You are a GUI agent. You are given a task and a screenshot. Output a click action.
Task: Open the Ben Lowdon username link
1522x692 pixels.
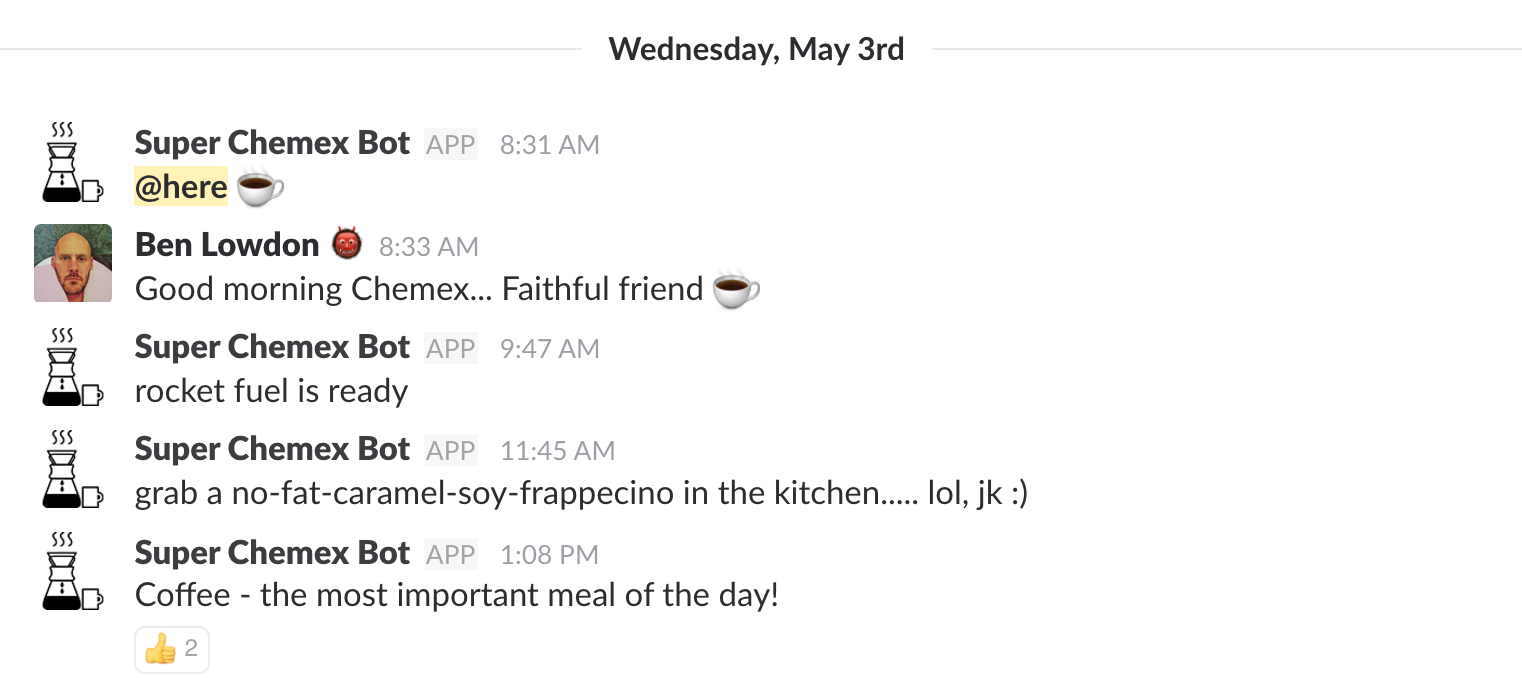coord(227,244)
